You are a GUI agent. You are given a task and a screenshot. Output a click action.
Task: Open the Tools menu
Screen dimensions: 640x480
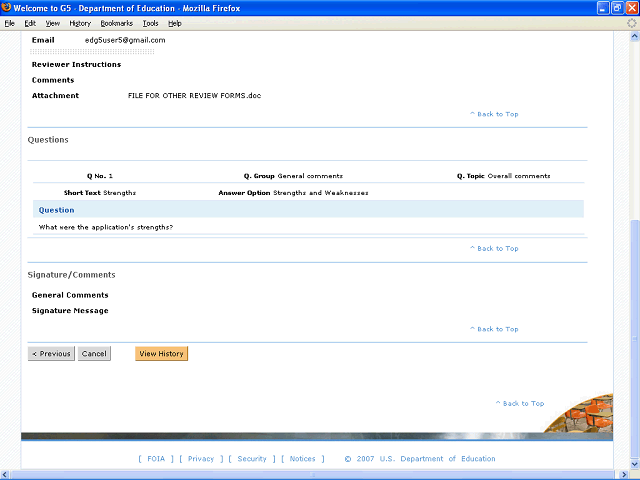click(150, 23)
